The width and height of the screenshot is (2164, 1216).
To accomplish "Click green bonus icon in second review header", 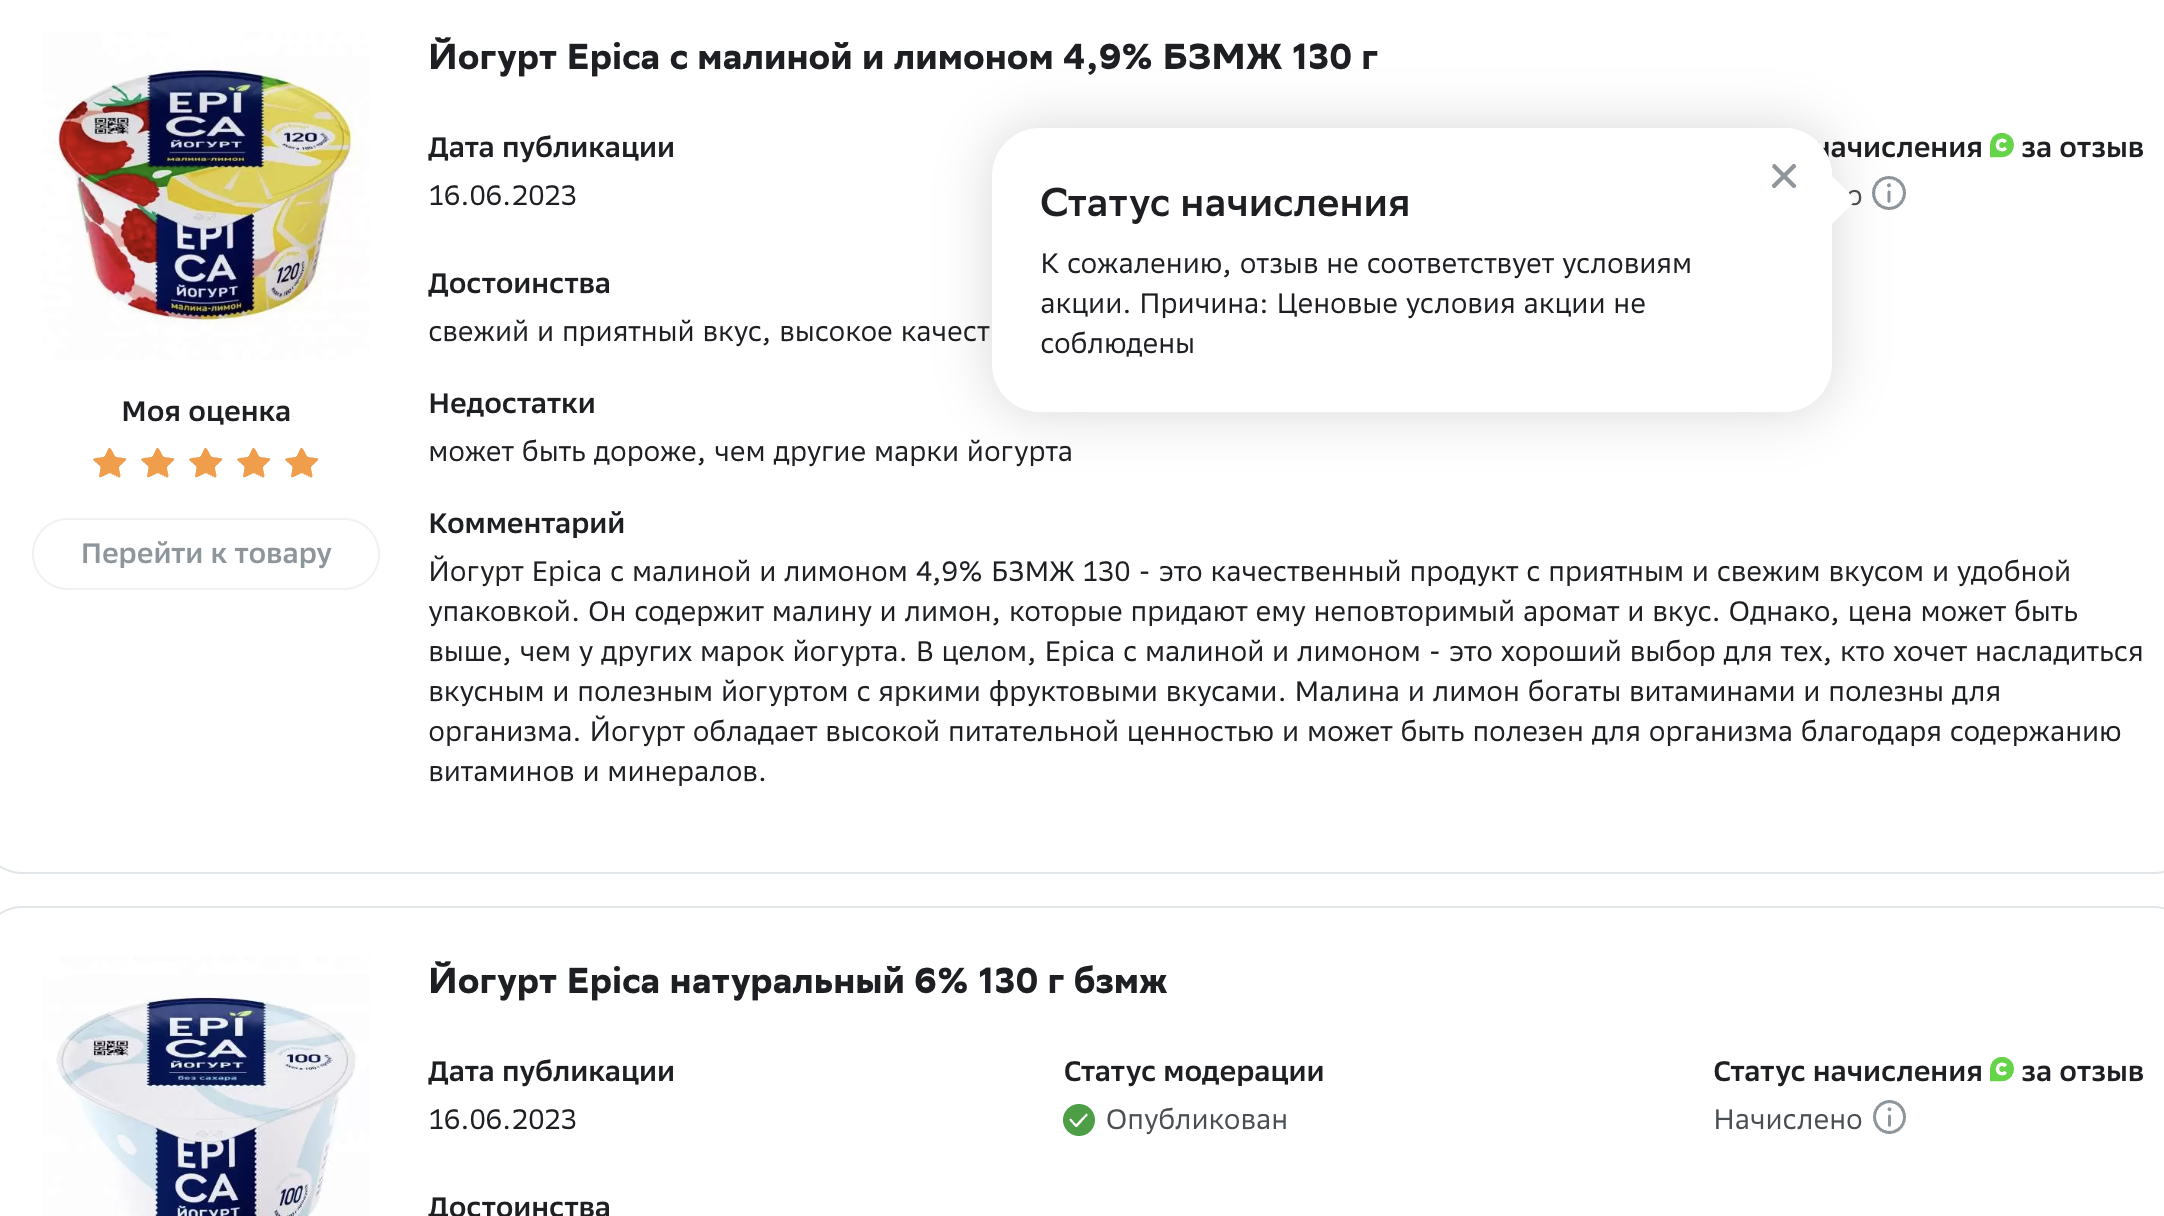I will point(2001,1069).
